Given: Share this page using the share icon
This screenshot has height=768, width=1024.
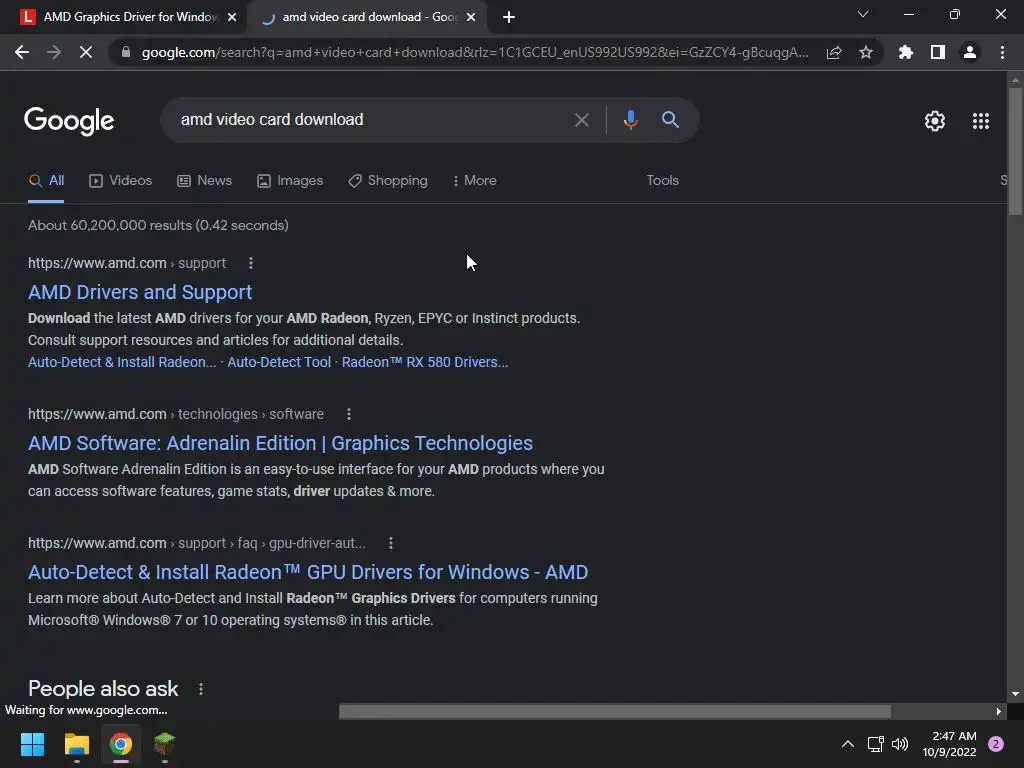Looking at the screenshot, I should (834, 52).
